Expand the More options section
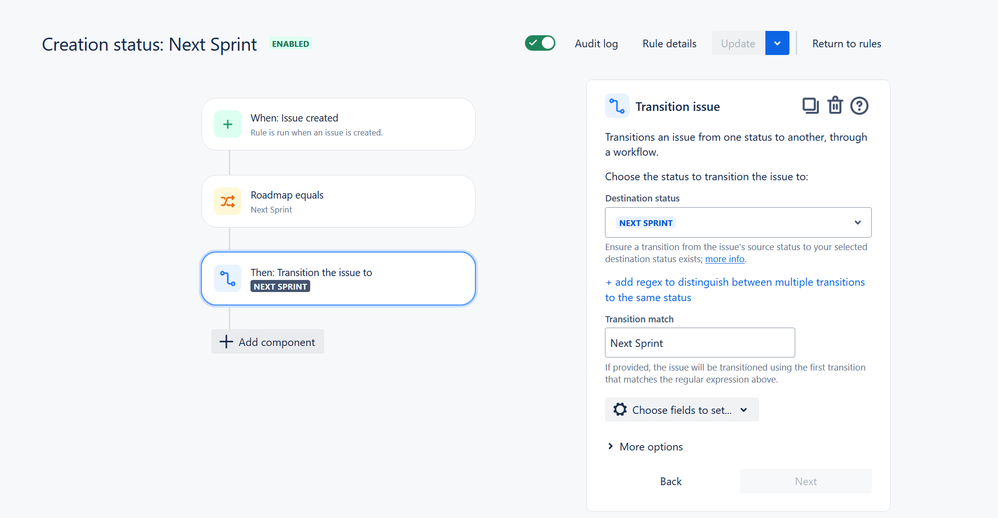Screen dimensions: 998x518 (645, 447)
